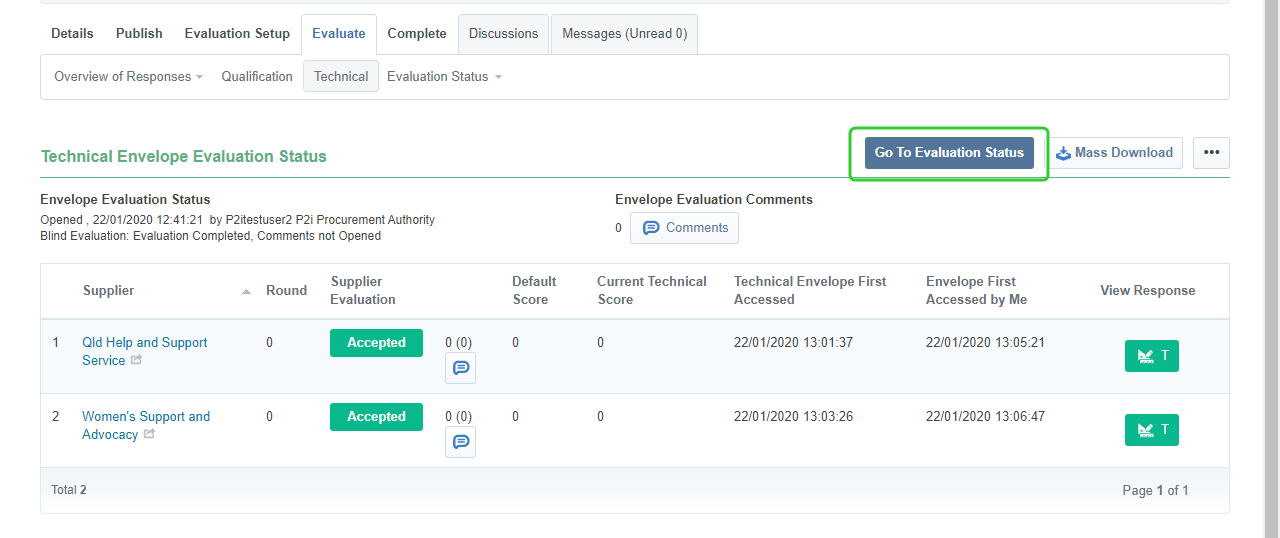Open technical response for Women's Support and Advocacy

(x=1151, y=430)
